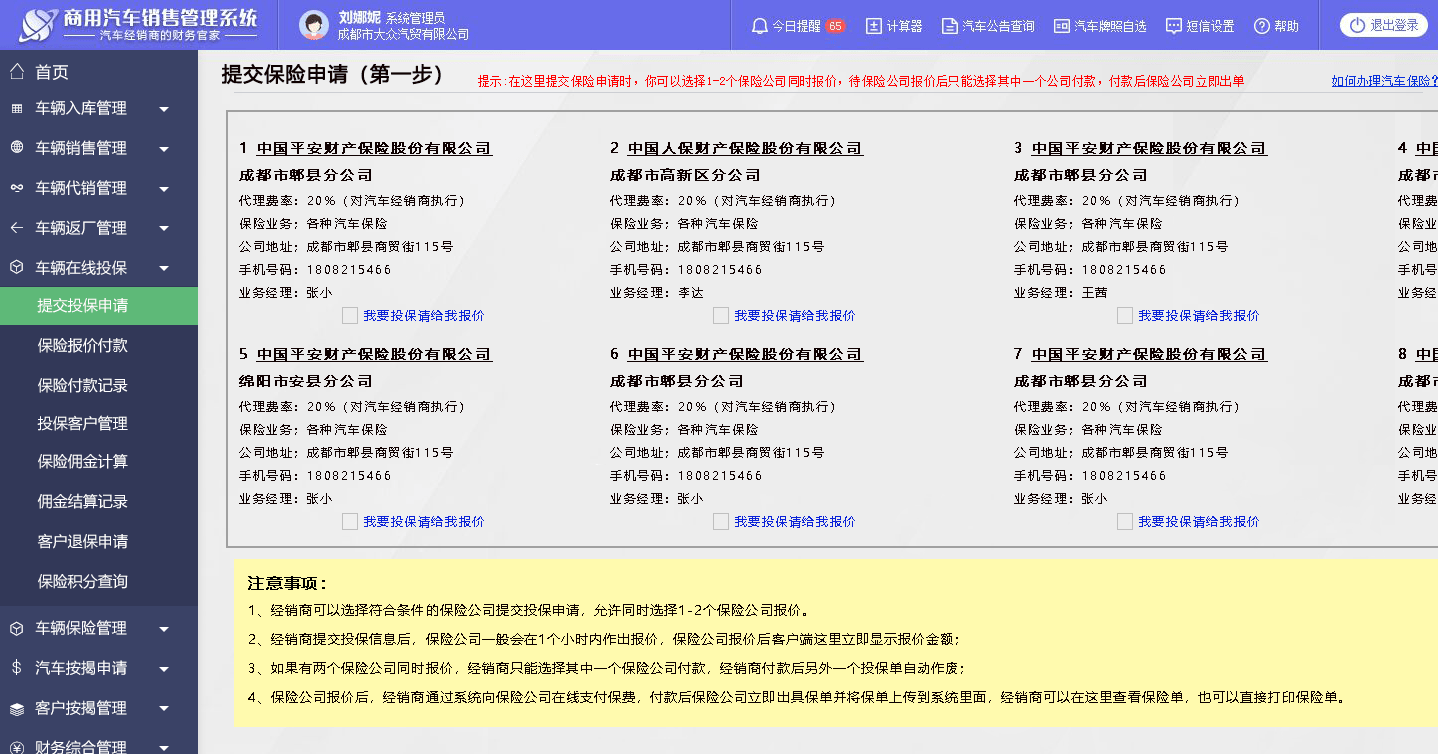Check quote box for company 3 (王茜)
Viewport: 1438px width, 754px height.
point(1125,315)
